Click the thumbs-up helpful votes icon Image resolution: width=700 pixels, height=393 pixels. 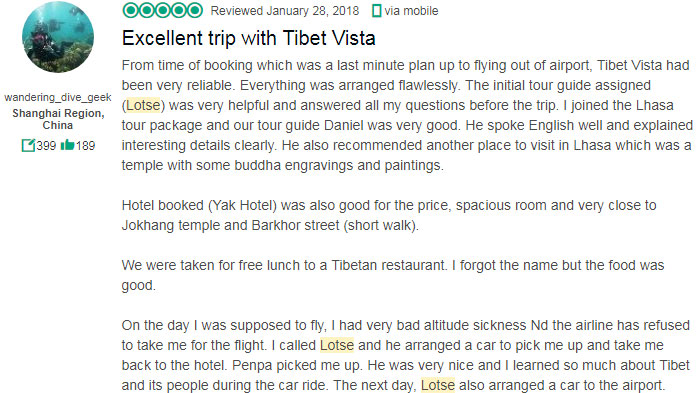(67, 145)
